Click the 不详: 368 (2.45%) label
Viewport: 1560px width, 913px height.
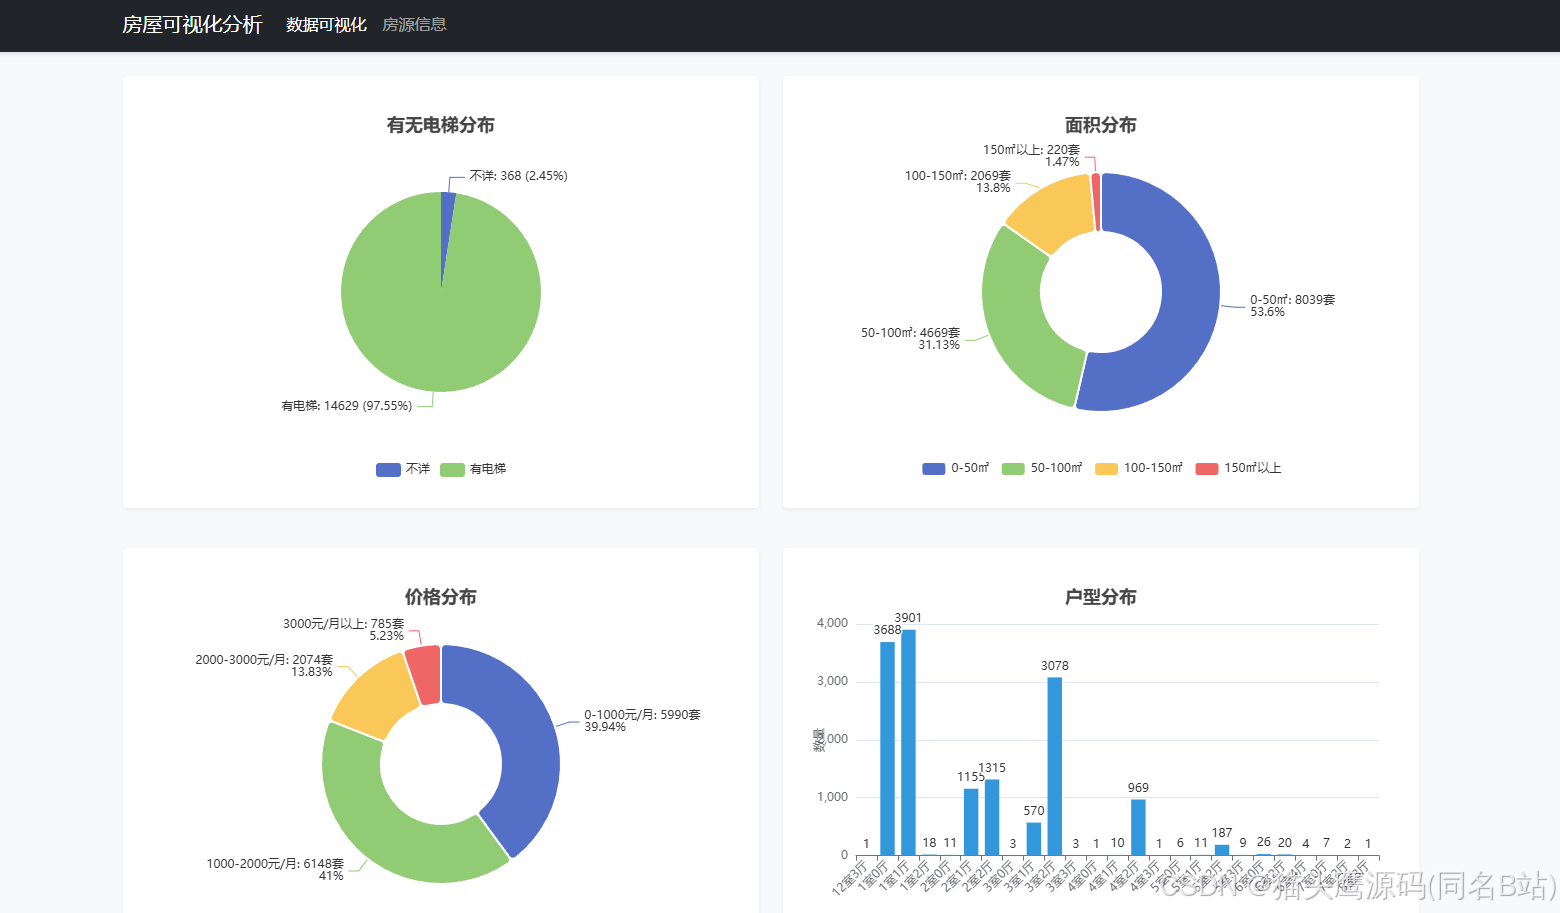pos(519,176)
